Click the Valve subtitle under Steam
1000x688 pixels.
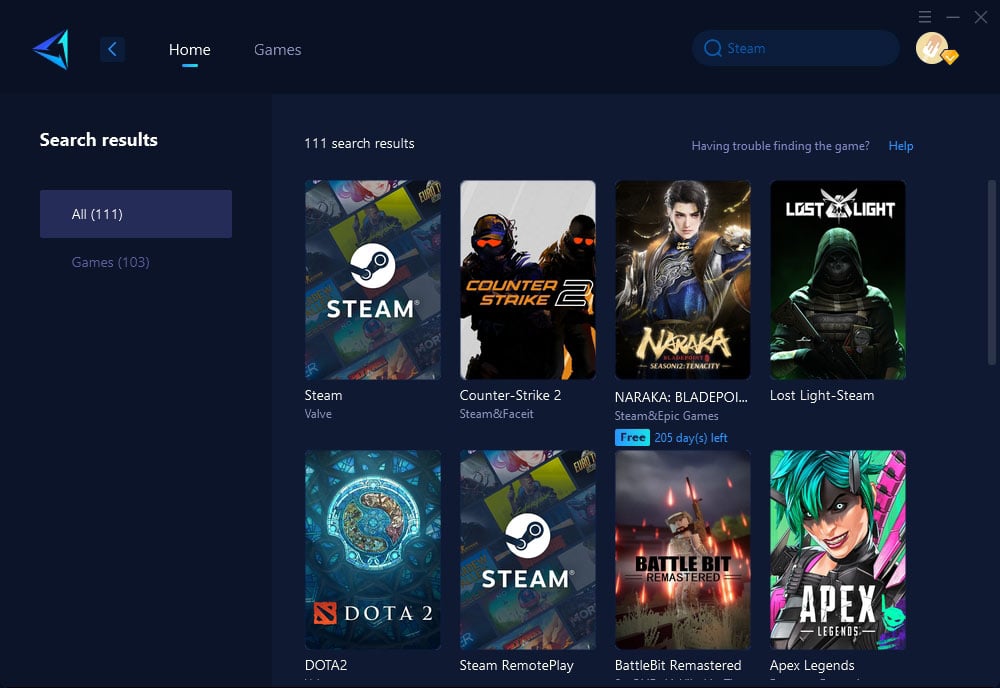[x=318, y=414]
